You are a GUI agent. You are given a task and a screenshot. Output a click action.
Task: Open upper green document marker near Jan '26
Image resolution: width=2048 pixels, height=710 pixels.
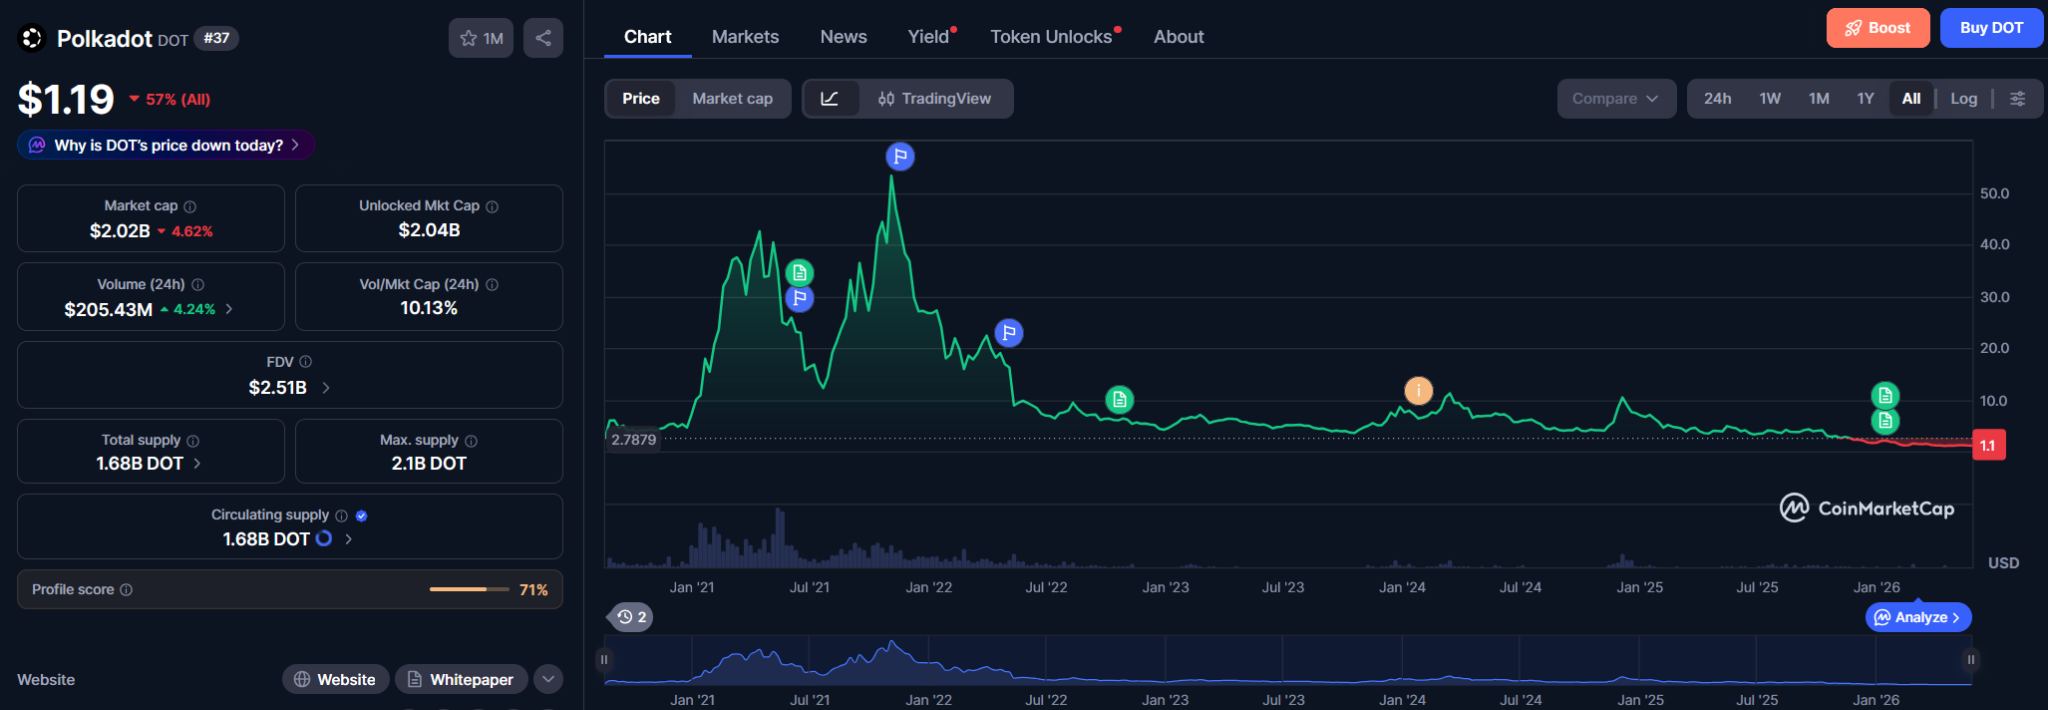click(1885, 396)
